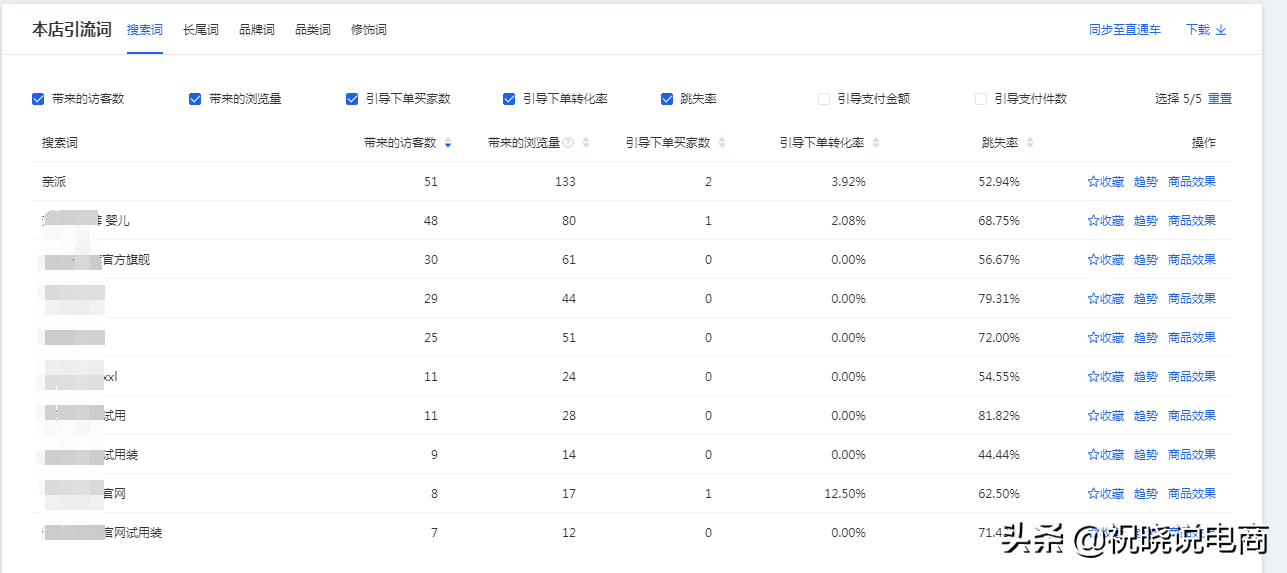The height and width of the screenshot is (573, 1287).
Task: Favorite the row with 25 visitors
Action: coord(1106,338)
